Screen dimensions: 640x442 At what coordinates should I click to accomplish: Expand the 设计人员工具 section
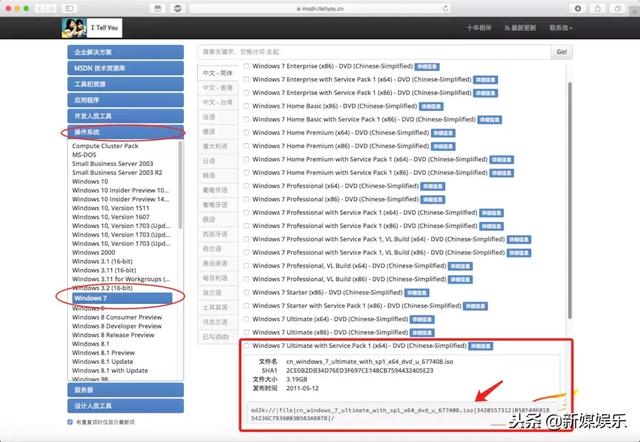tap(125, 406)
